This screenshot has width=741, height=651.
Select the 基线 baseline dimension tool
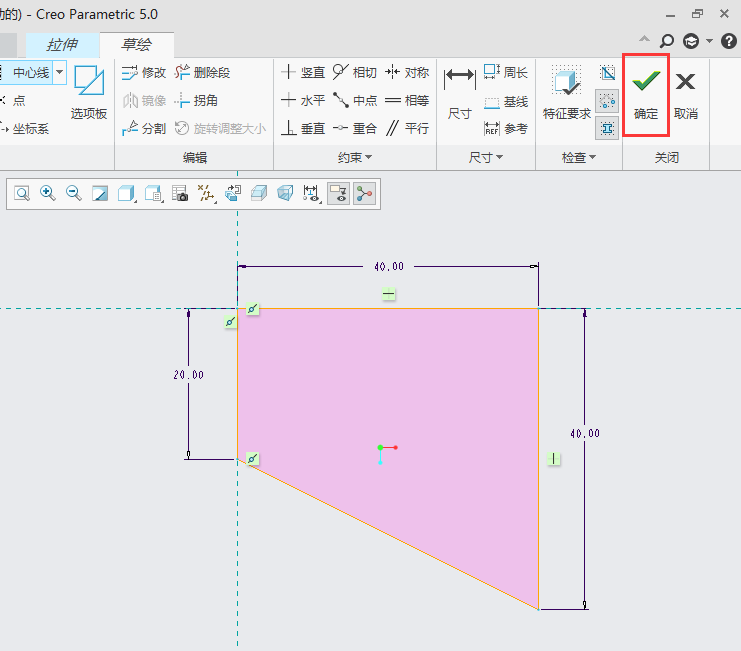pos(506,102)
